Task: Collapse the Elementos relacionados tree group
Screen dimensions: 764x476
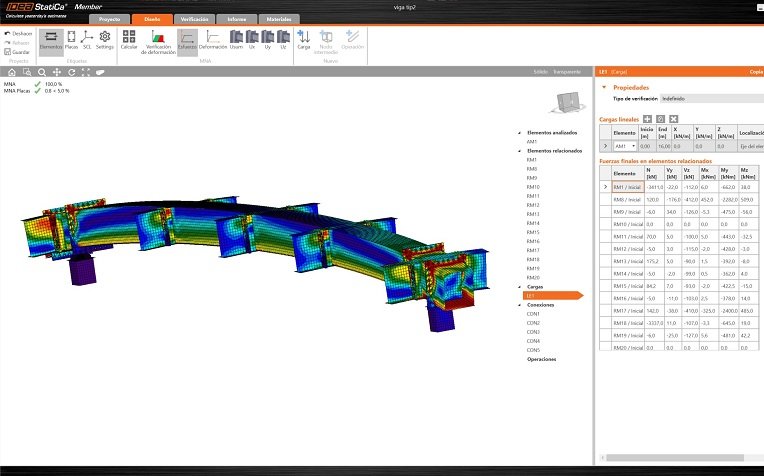Action: (520, 150)
